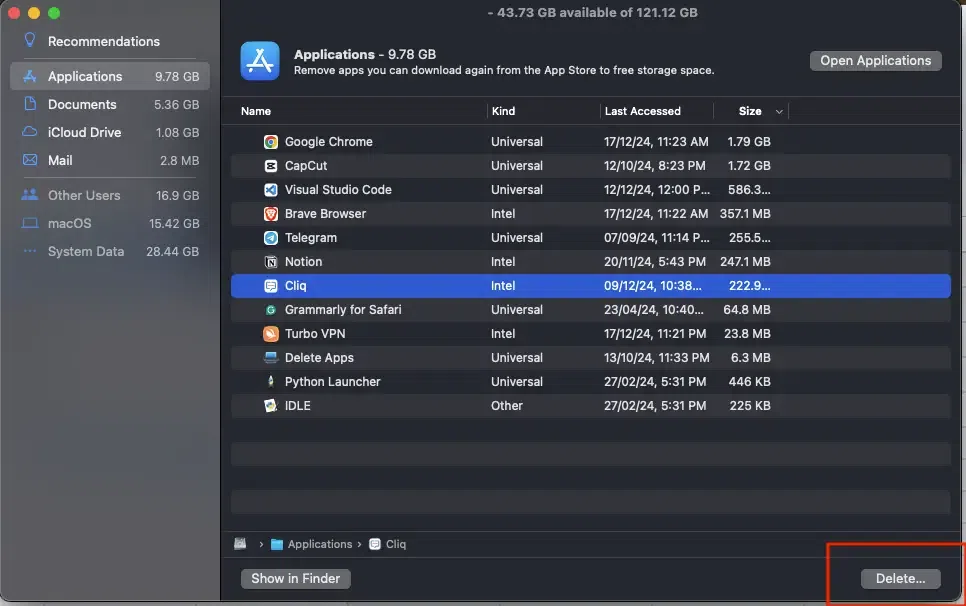966x606 pixels.
Task: Click the Google Chrome app icon
Action: (270, 142)
